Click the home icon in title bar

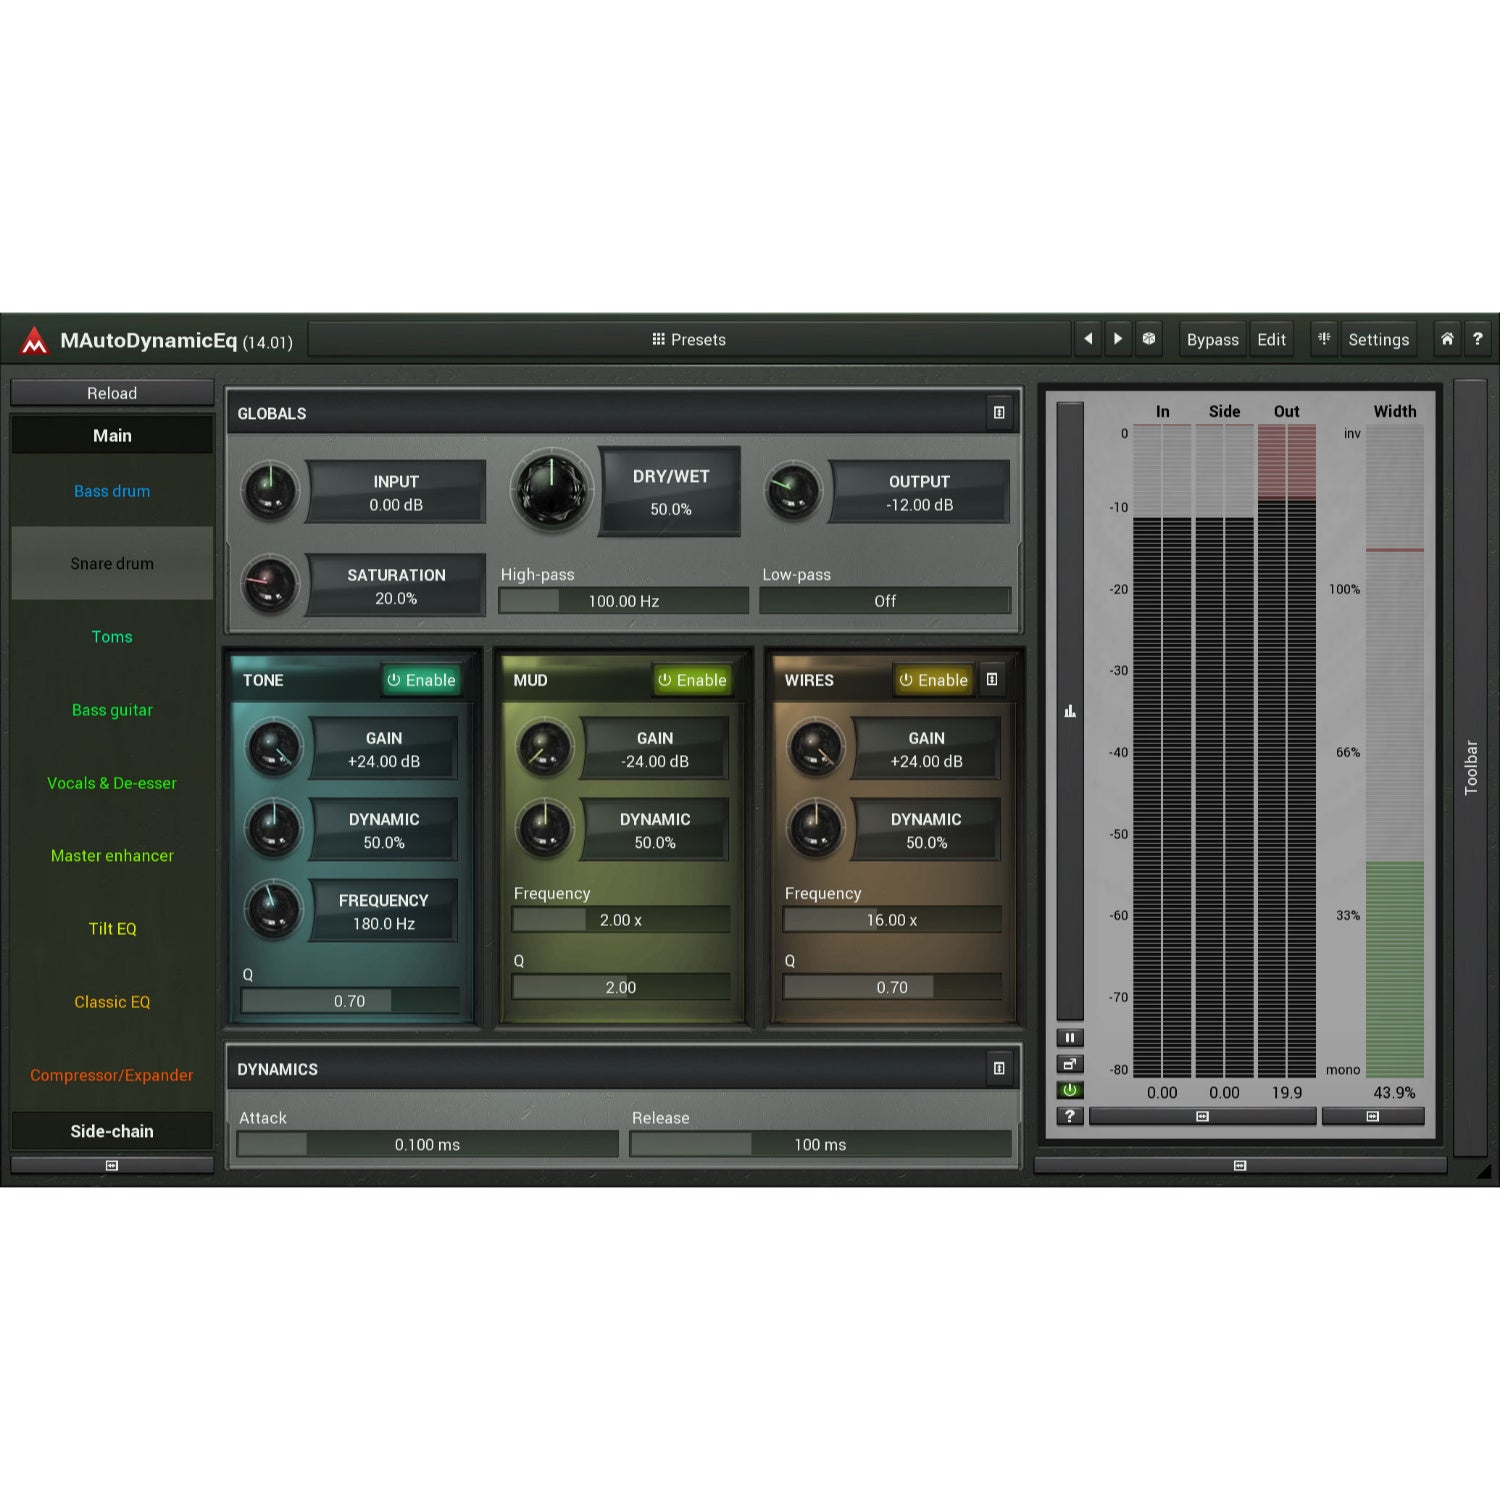click(1447, 339)
